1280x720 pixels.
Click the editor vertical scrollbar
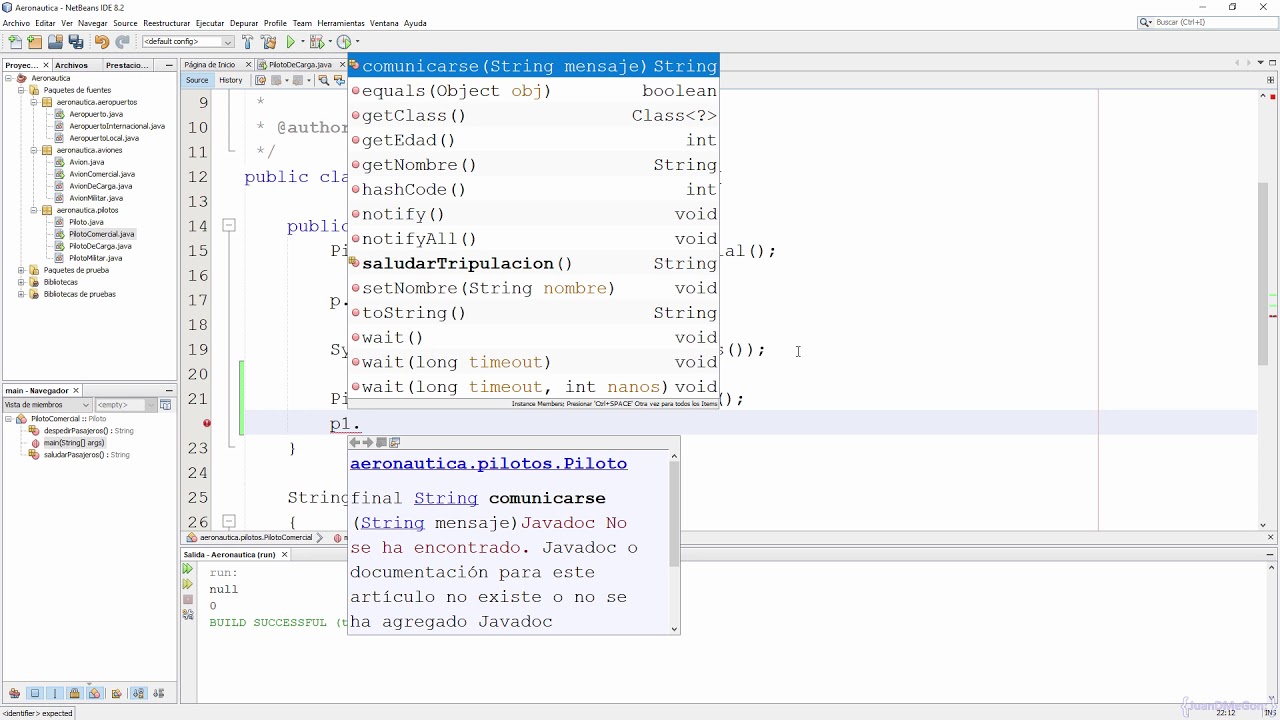point(1263,275)
